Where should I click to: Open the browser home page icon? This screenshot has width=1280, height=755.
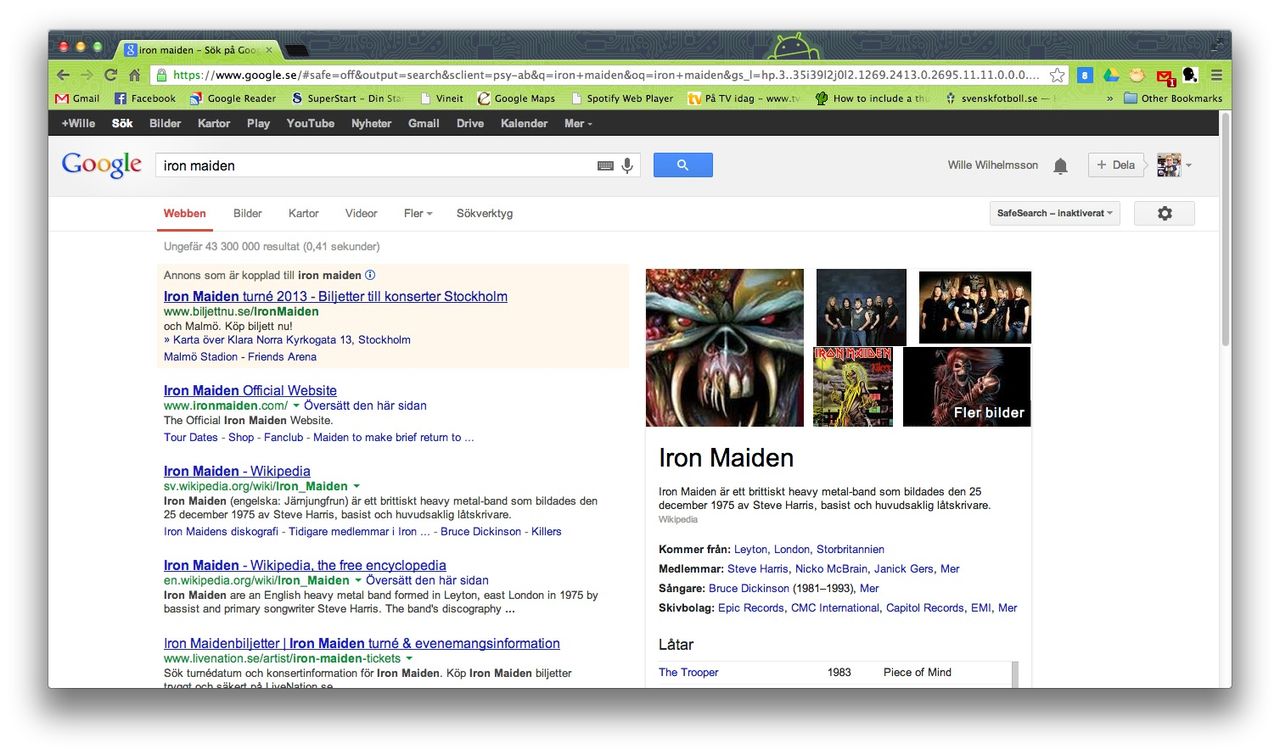(134, 75)
